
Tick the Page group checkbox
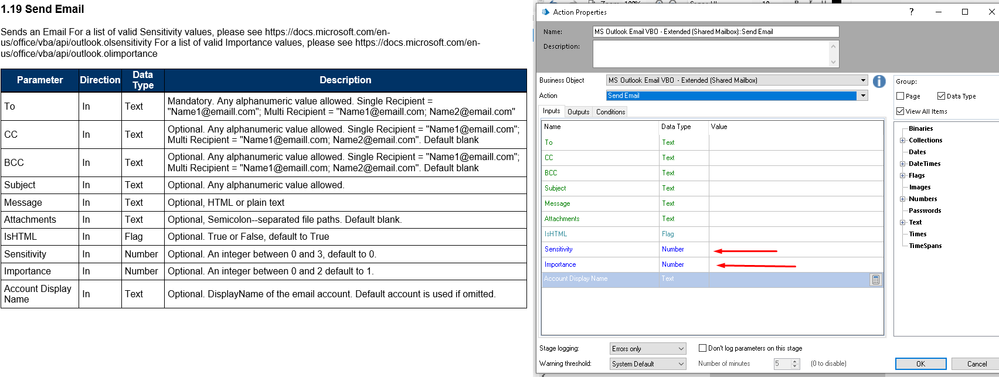point(900,96)
